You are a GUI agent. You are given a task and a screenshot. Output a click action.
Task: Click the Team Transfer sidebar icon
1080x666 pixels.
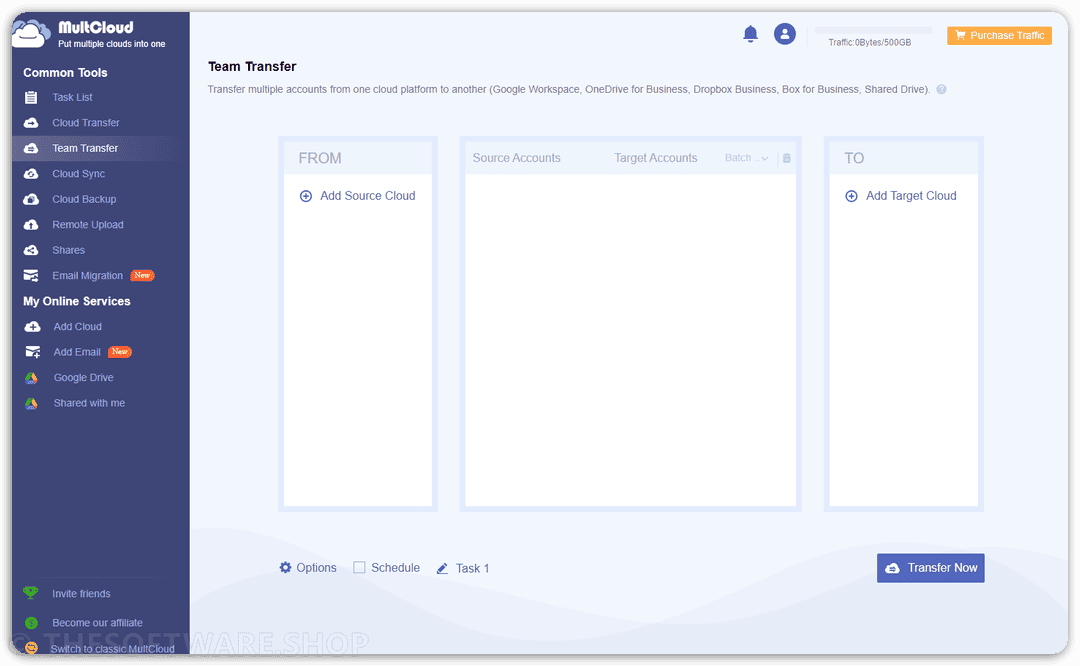click(31, 148)
